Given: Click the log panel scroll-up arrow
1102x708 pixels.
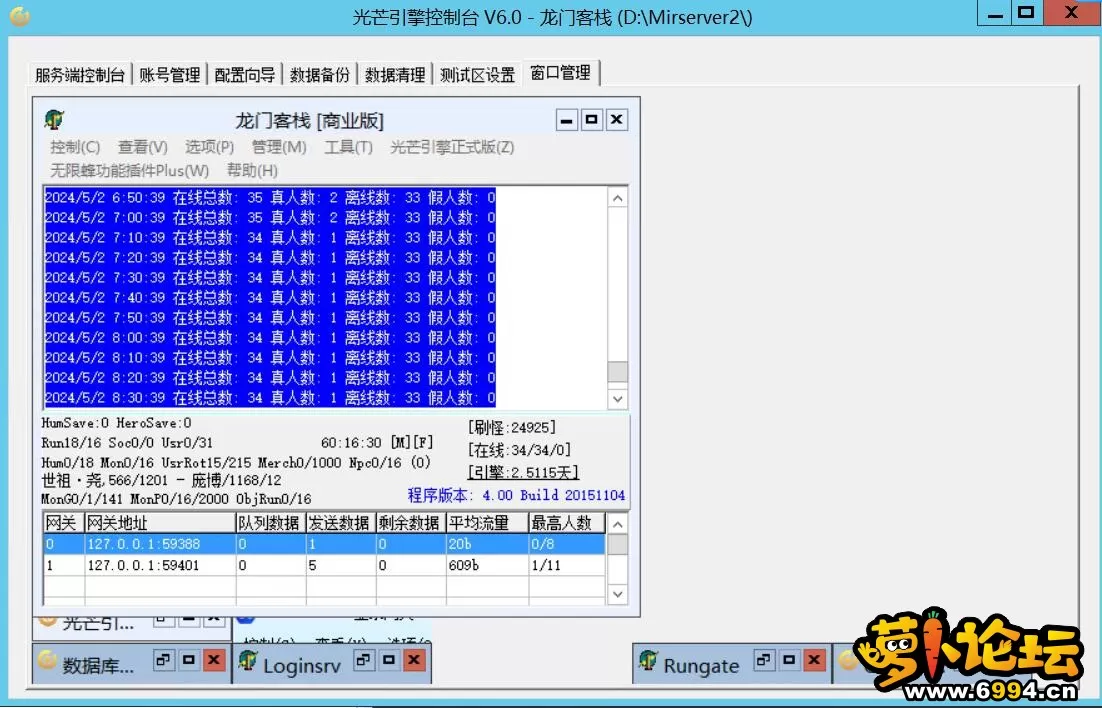Looking at the screenshot, I should click(x=618, y=198).
